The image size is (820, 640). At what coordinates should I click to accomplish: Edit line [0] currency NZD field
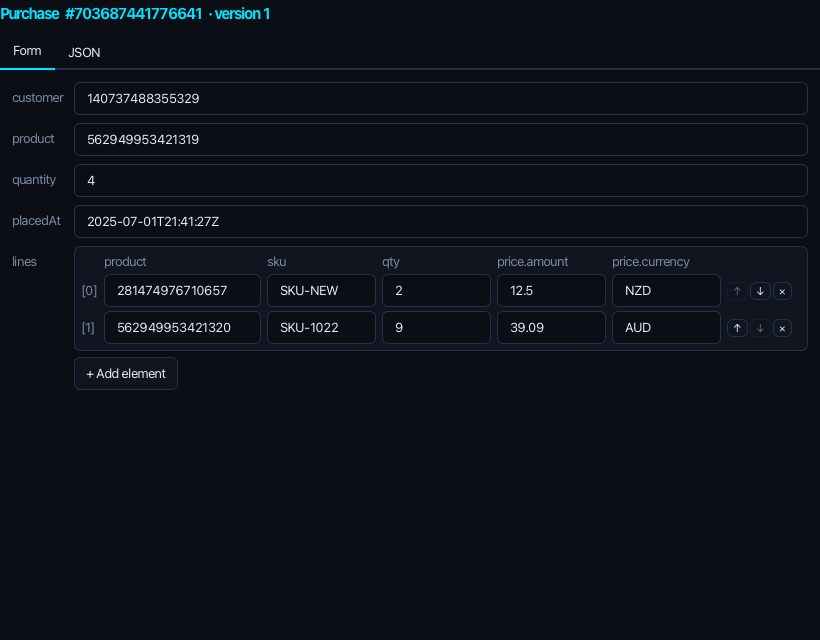pyautogui.click(x=666, y=291)
